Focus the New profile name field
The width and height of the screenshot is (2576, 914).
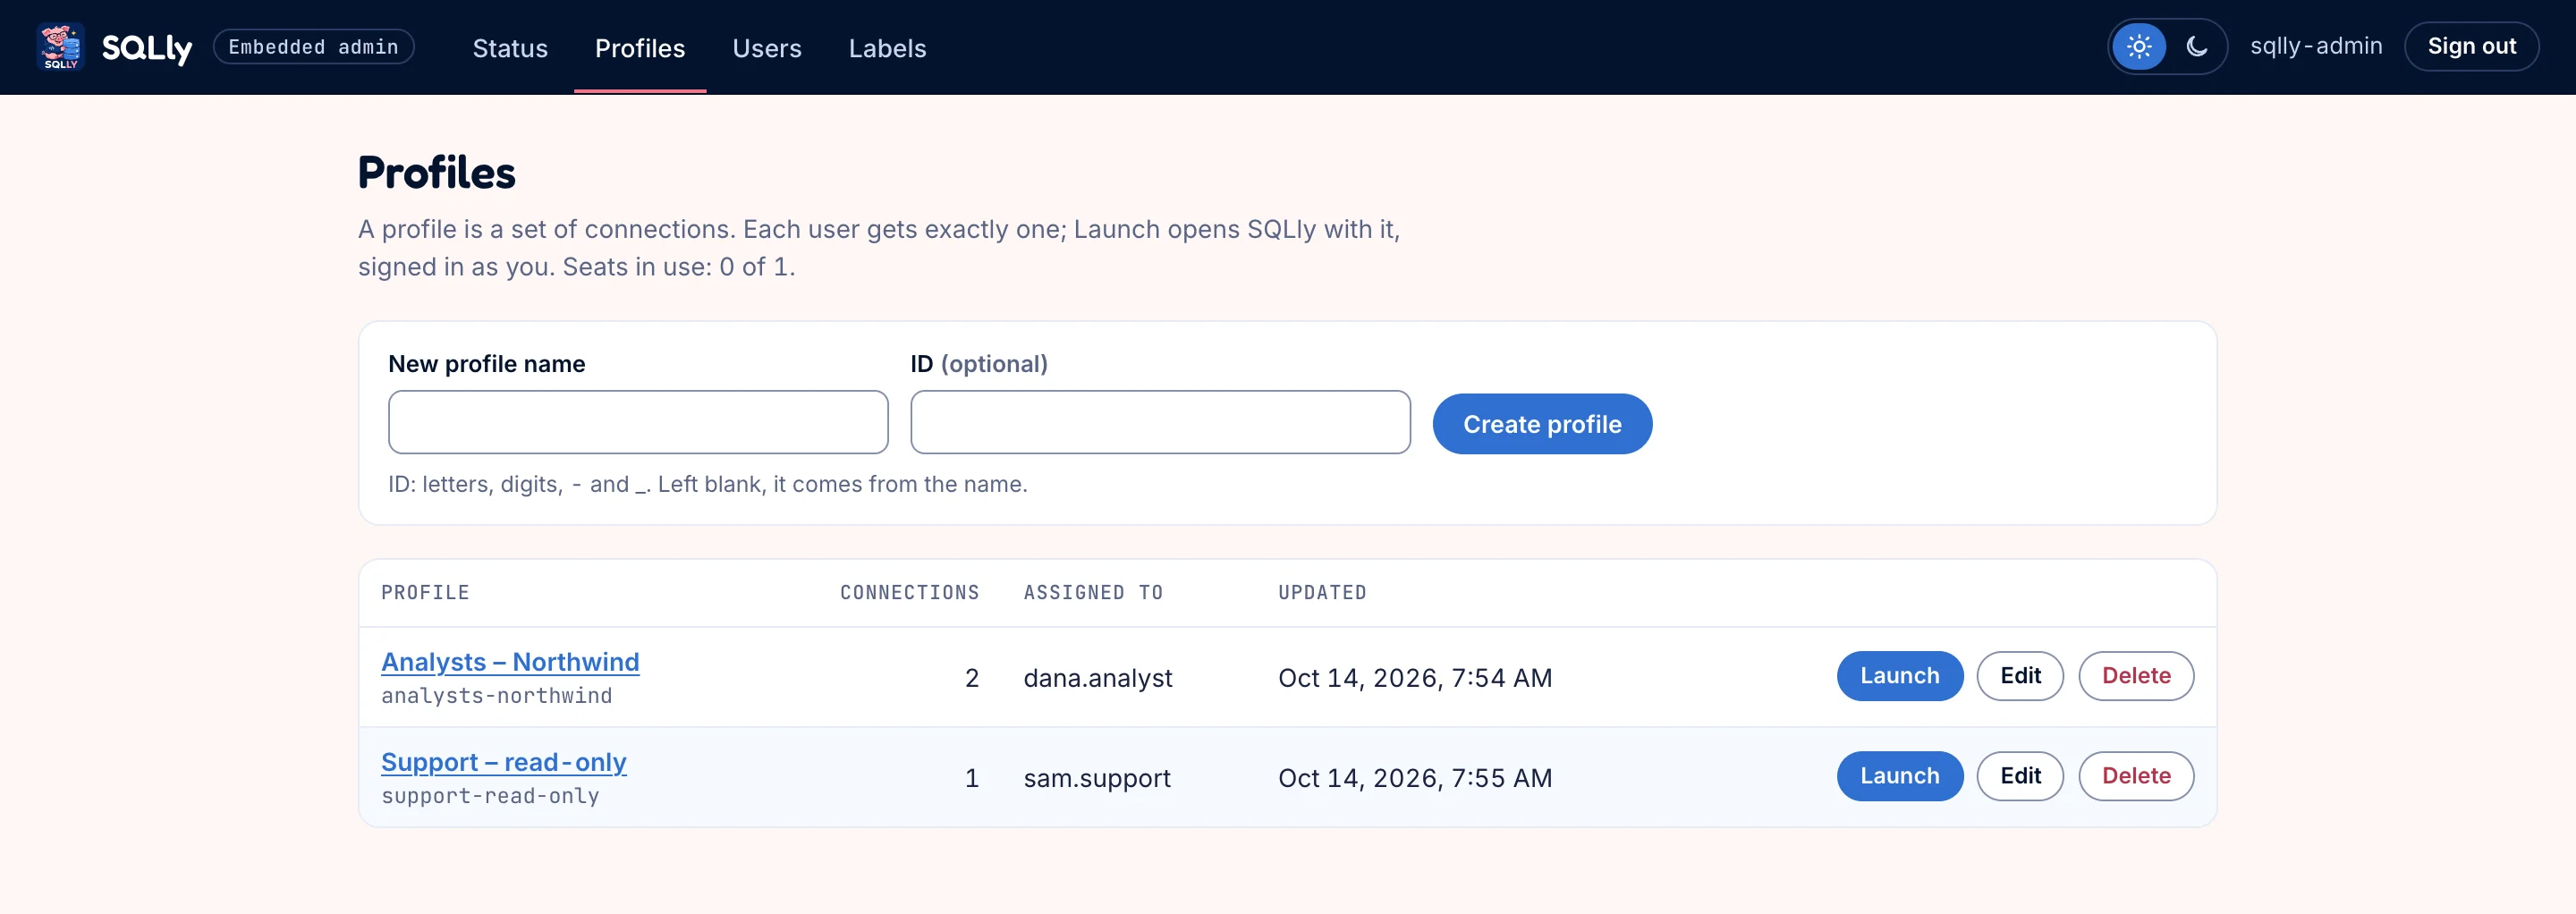(638, 422)
